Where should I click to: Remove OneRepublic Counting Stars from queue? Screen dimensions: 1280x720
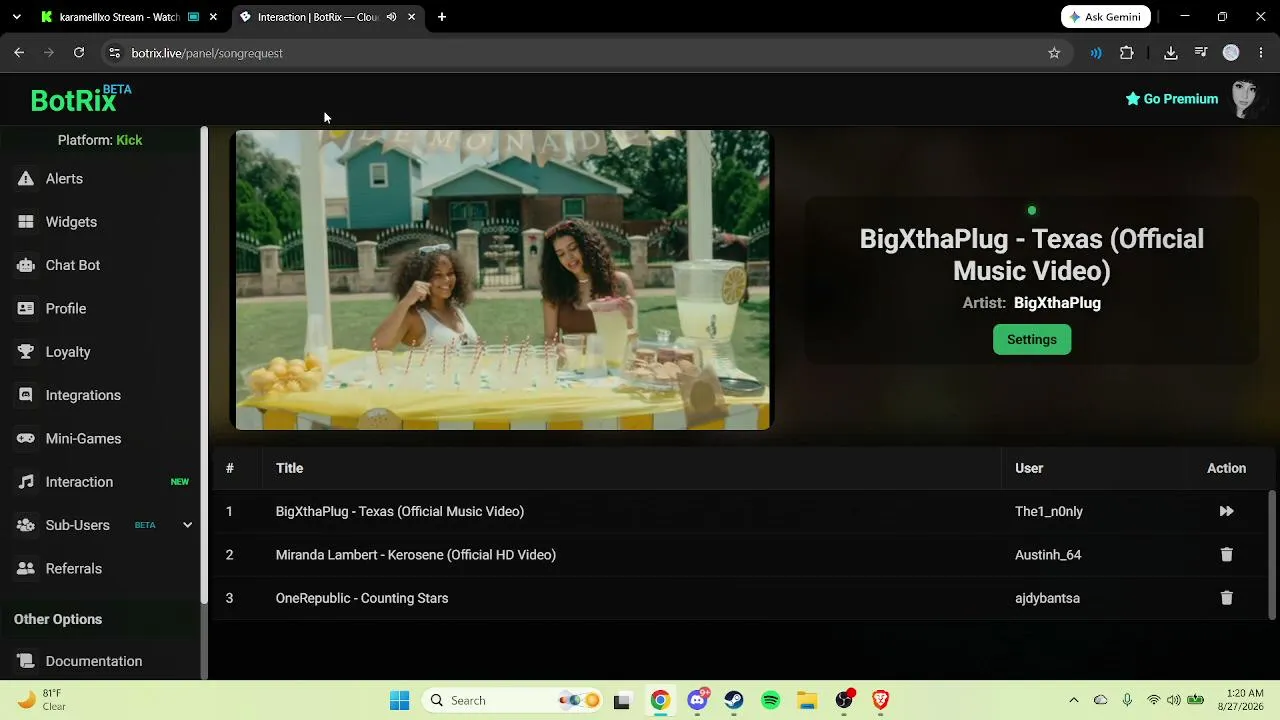(1226, 598)
